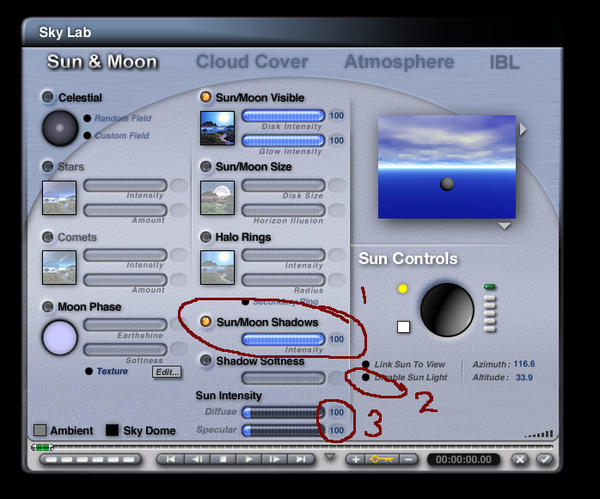
Task: Toggle the Comets option button
Action: [48, 237]
